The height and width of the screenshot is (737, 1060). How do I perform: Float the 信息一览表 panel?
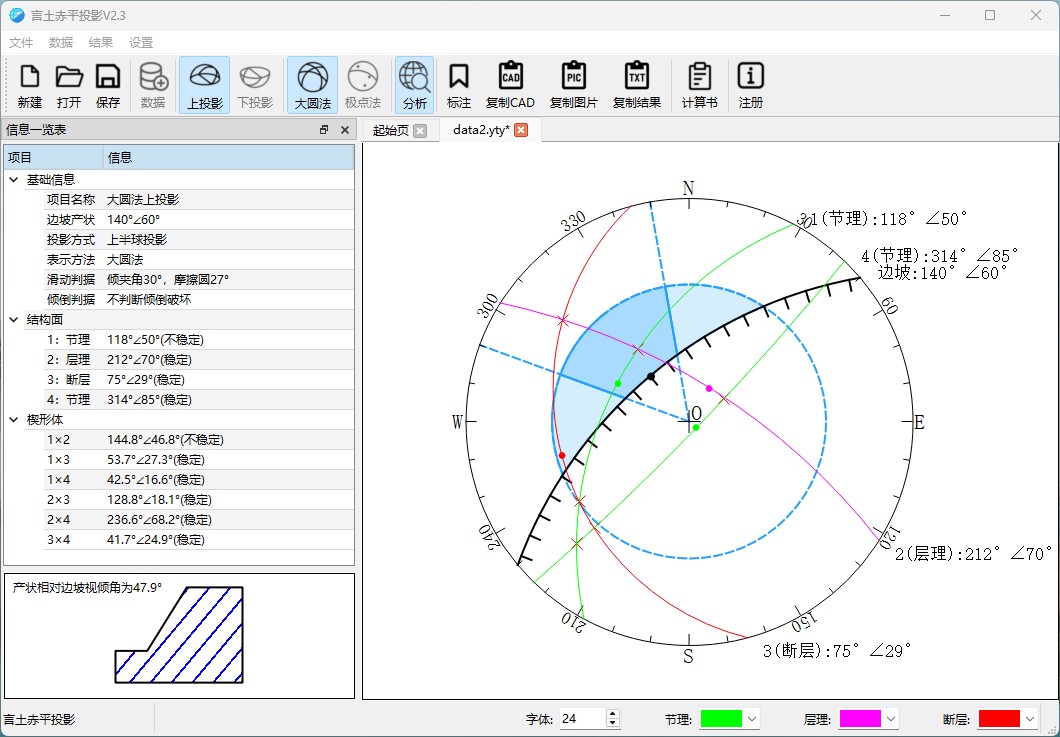click(324, 130)
